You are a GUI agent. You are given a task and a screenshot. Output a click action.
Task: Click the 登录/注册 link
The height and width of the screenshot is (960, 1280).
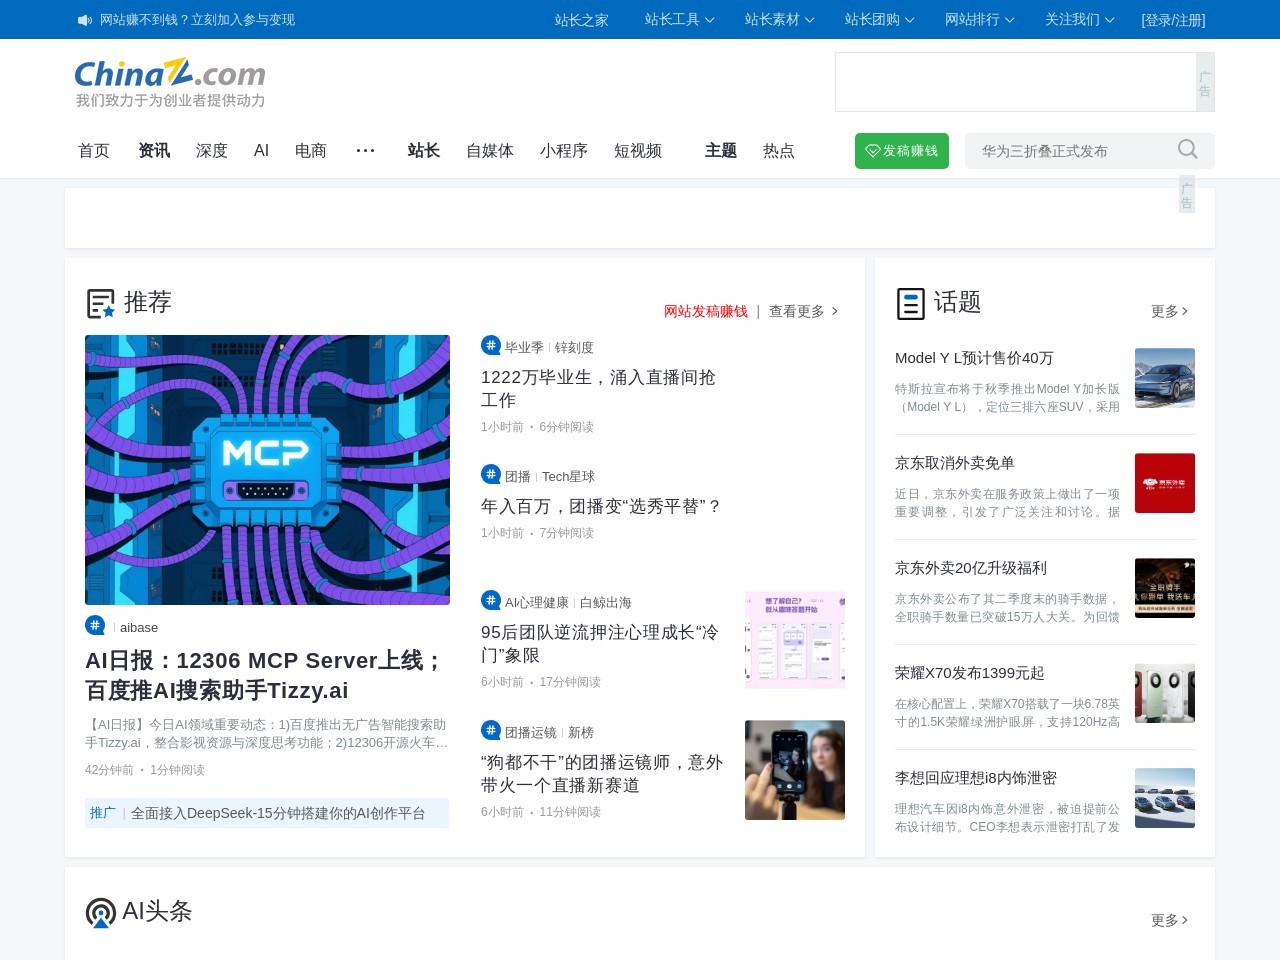pos(1173,20)
